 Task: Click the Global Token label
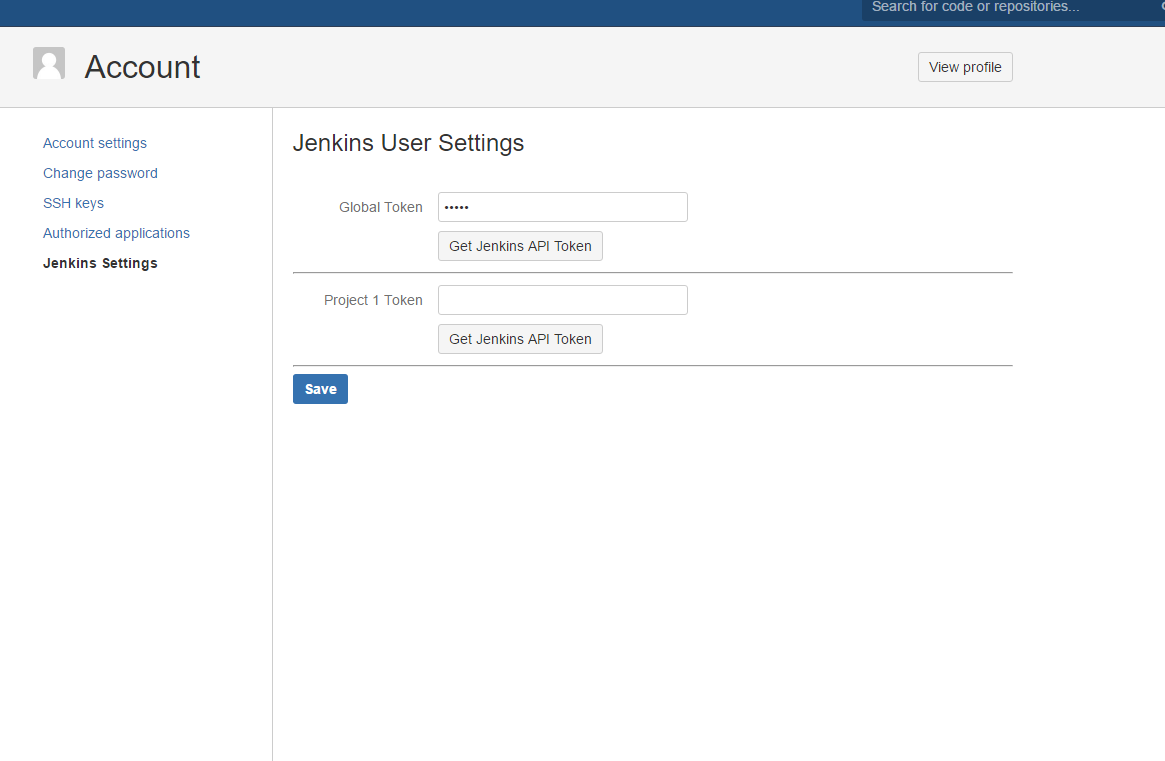pyautogui.click(x=380, y=207)
